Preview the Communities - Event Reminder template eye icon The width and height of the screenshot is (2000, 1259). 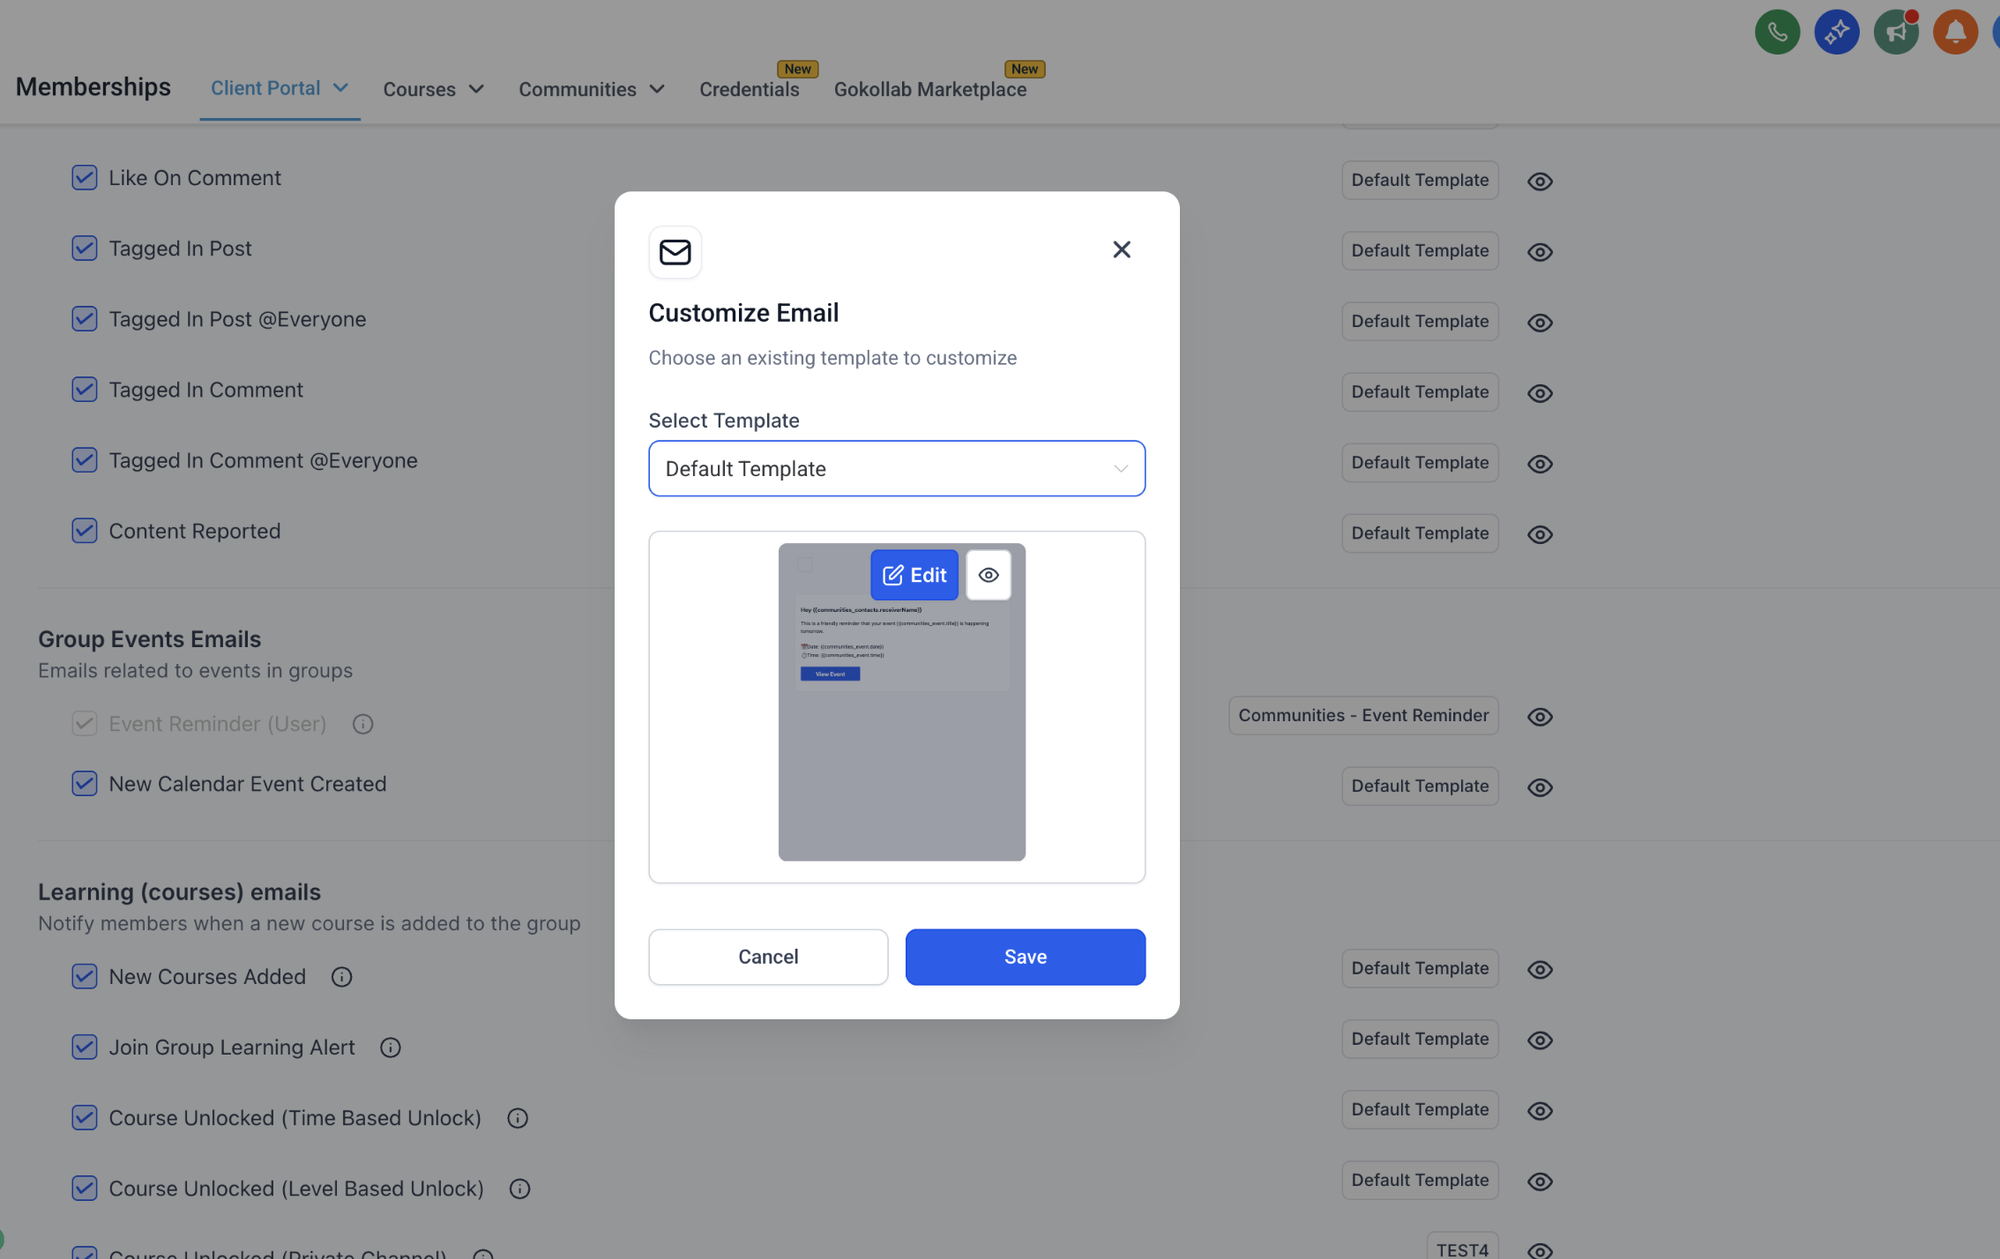[1540, 717]
